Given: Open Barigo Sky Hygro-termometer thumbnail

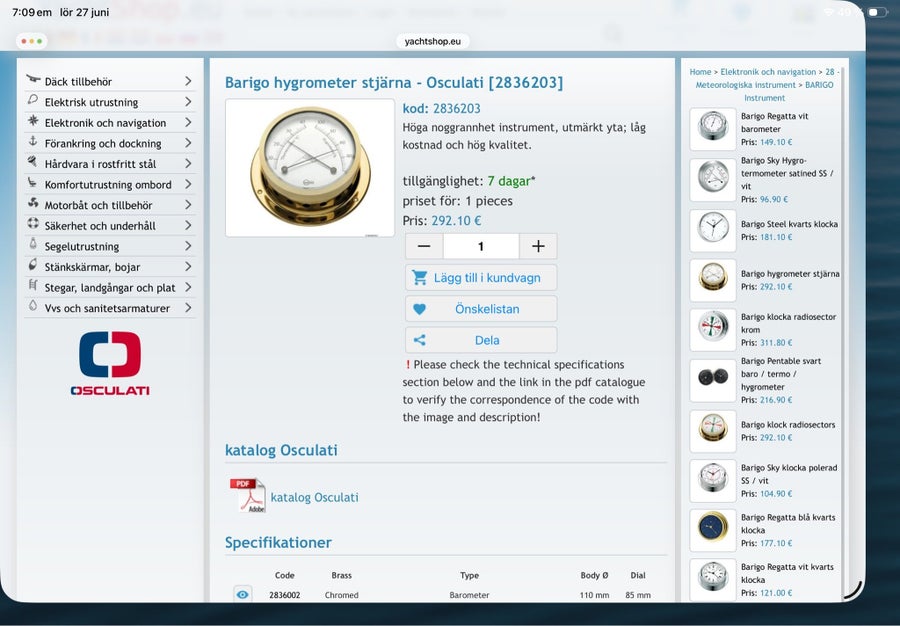Looking at the screenshot, I should pos(713,180).
